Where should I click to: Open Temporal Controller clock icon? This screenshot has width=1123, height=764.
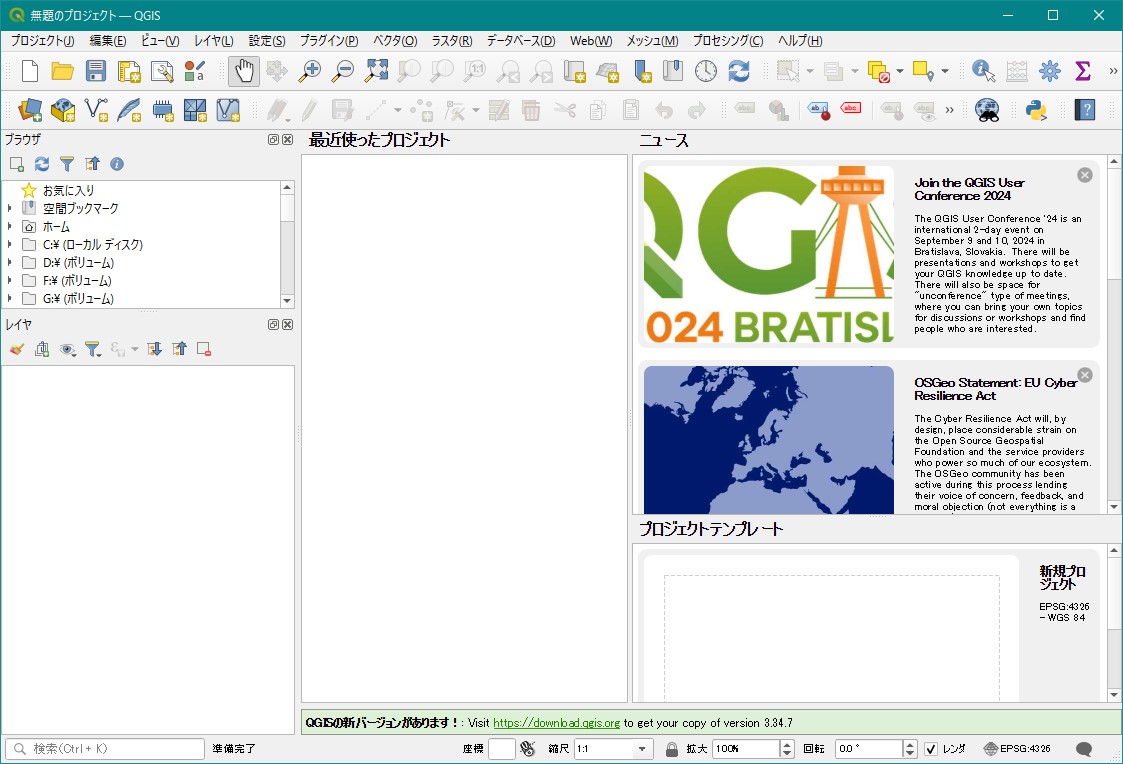pyautogui.click(x=705, y=71)
